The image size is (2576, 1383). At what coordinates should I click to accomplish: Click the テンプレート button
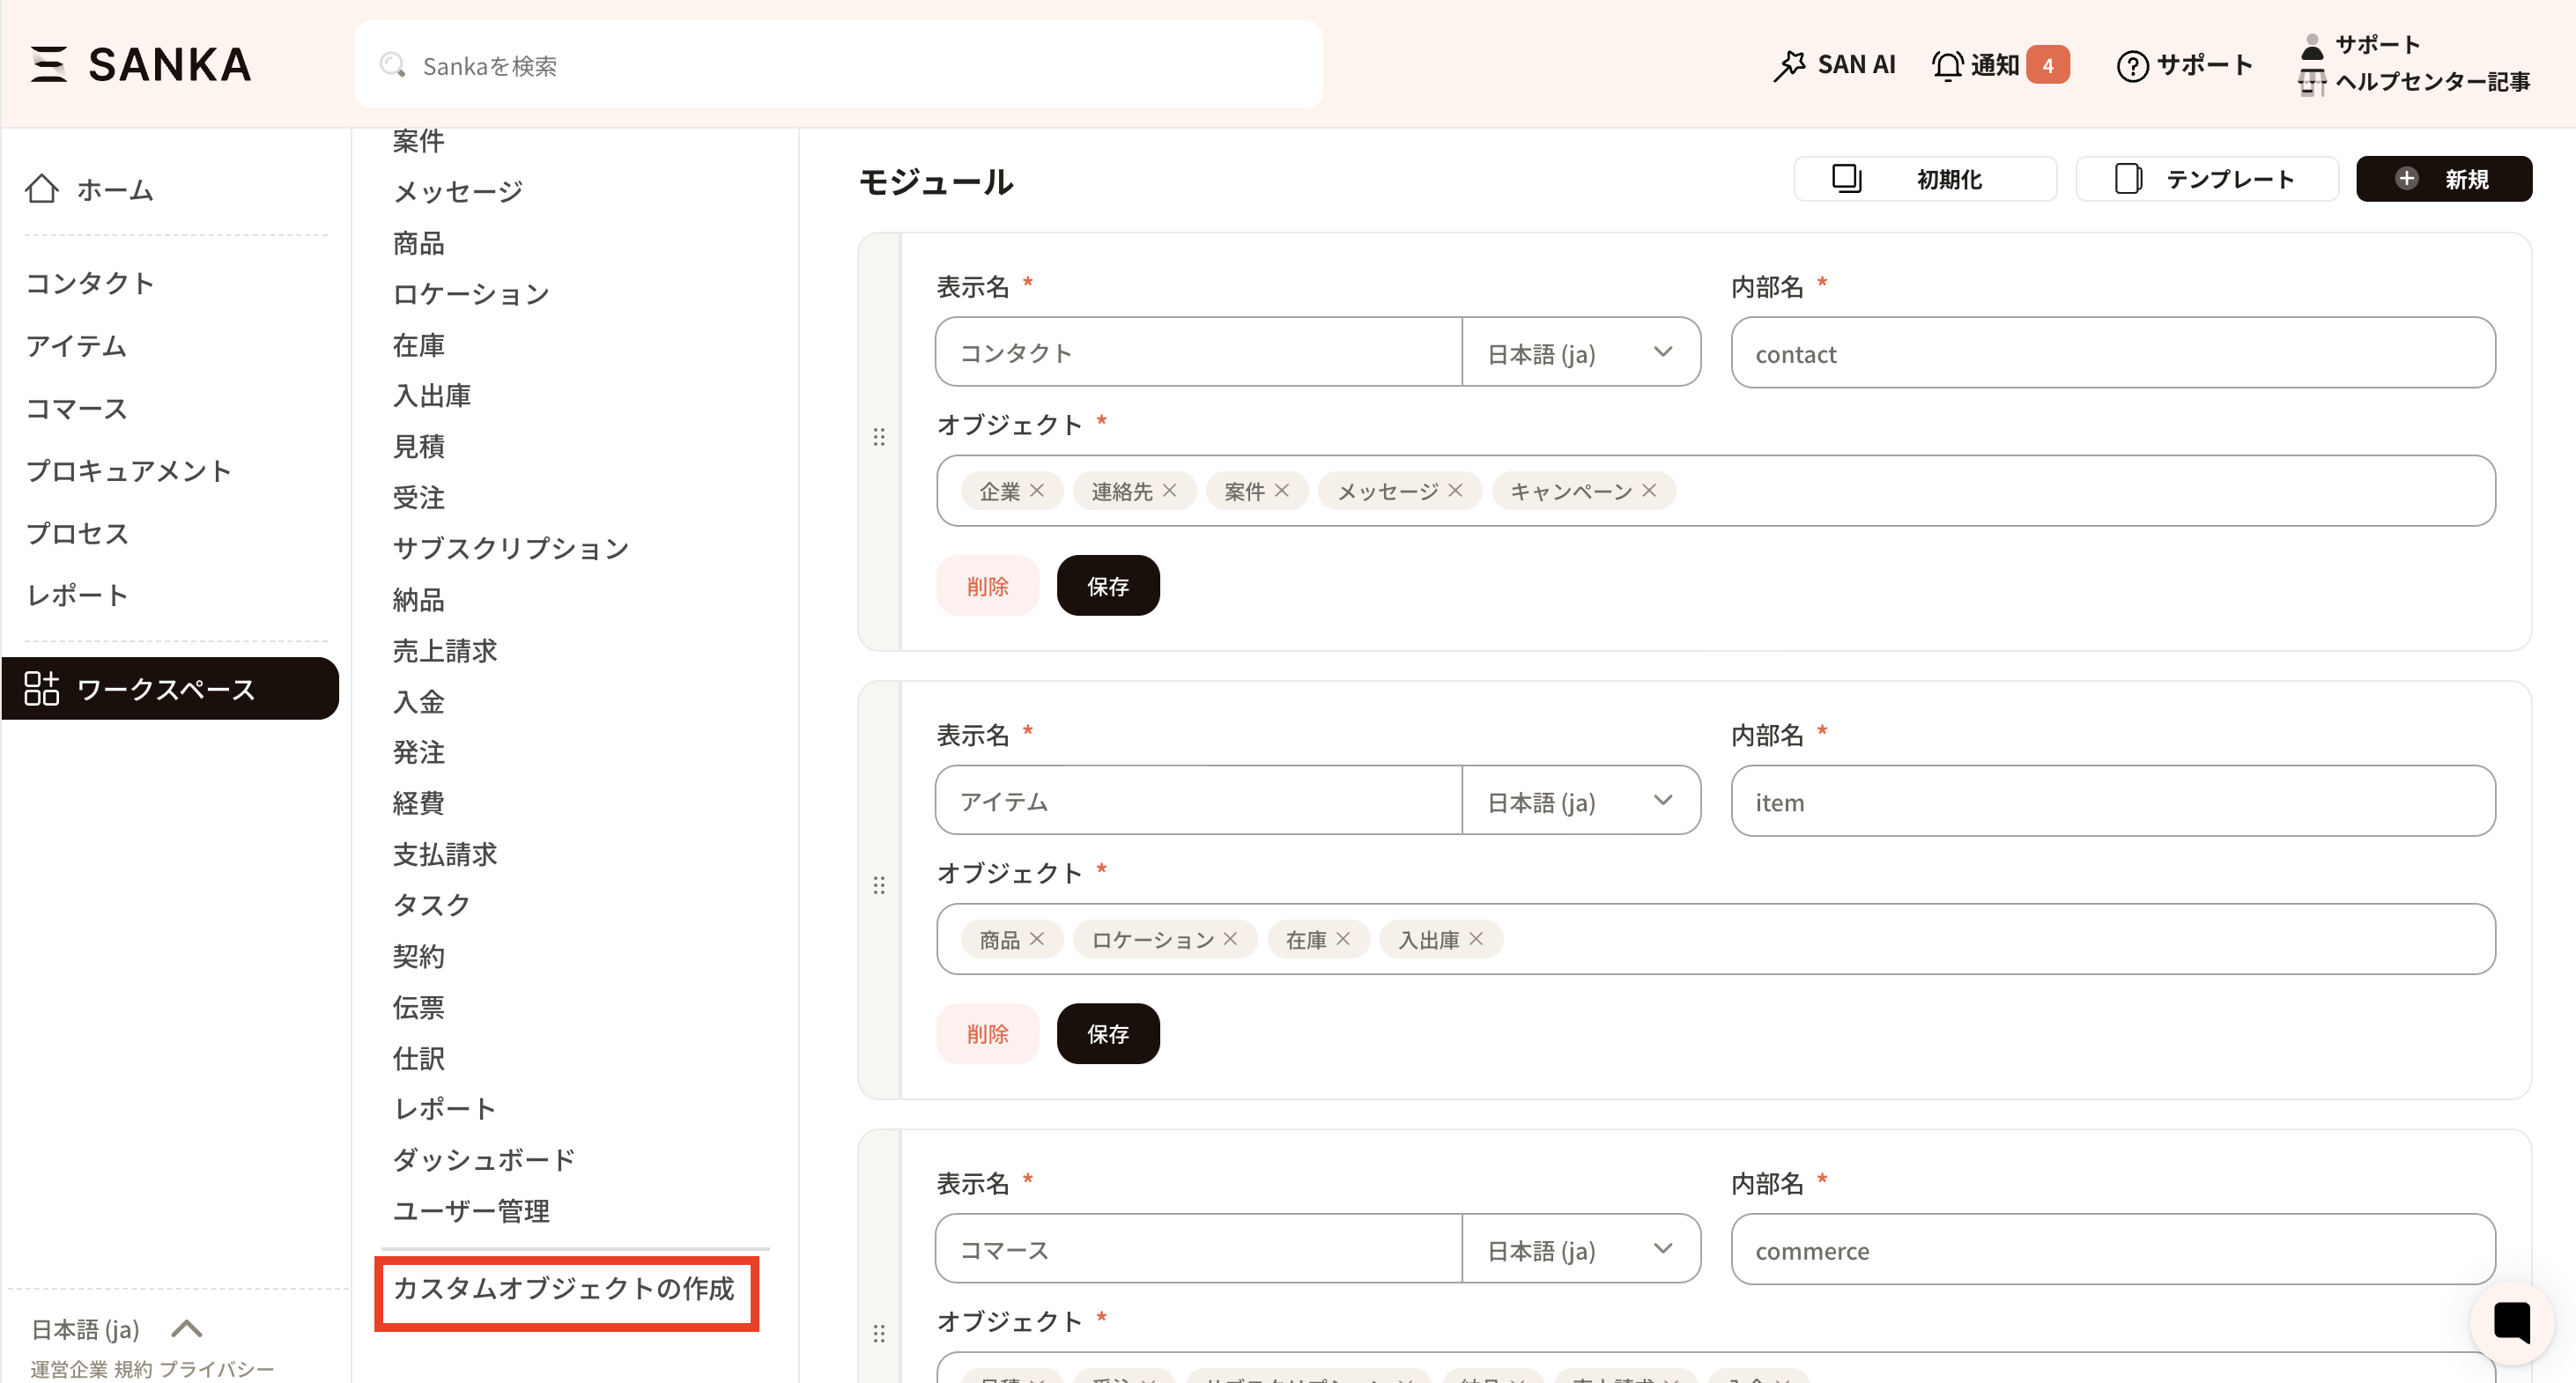coord(2206,179)
